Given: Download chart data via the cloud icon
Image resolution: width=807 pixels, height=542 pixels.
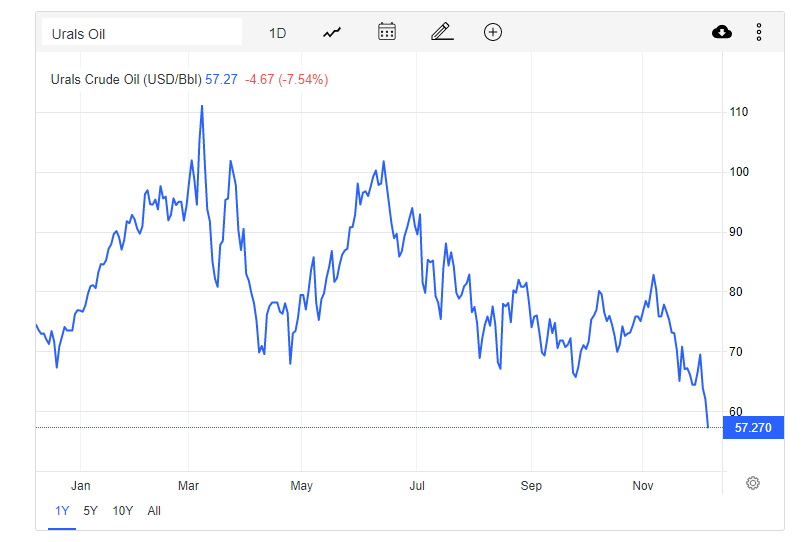Looking at the screenshot, I should [x=722, y=32].
